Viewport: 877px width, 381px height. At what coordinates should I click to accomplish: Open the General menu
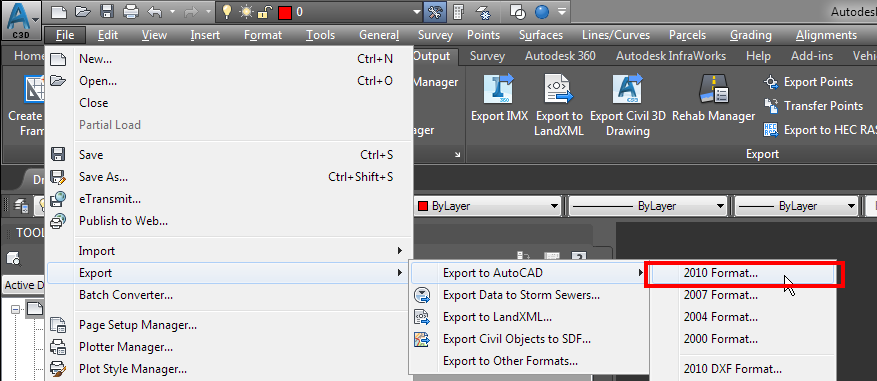(x=379, y=35)
